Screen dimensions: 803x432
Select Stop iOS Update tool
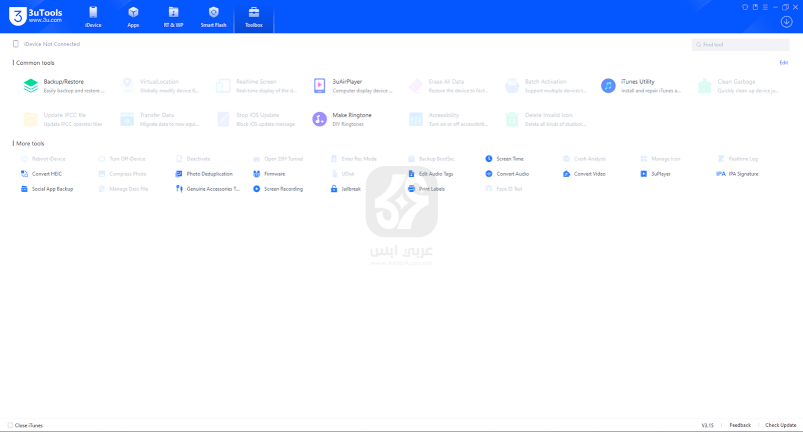pos(256,119)
